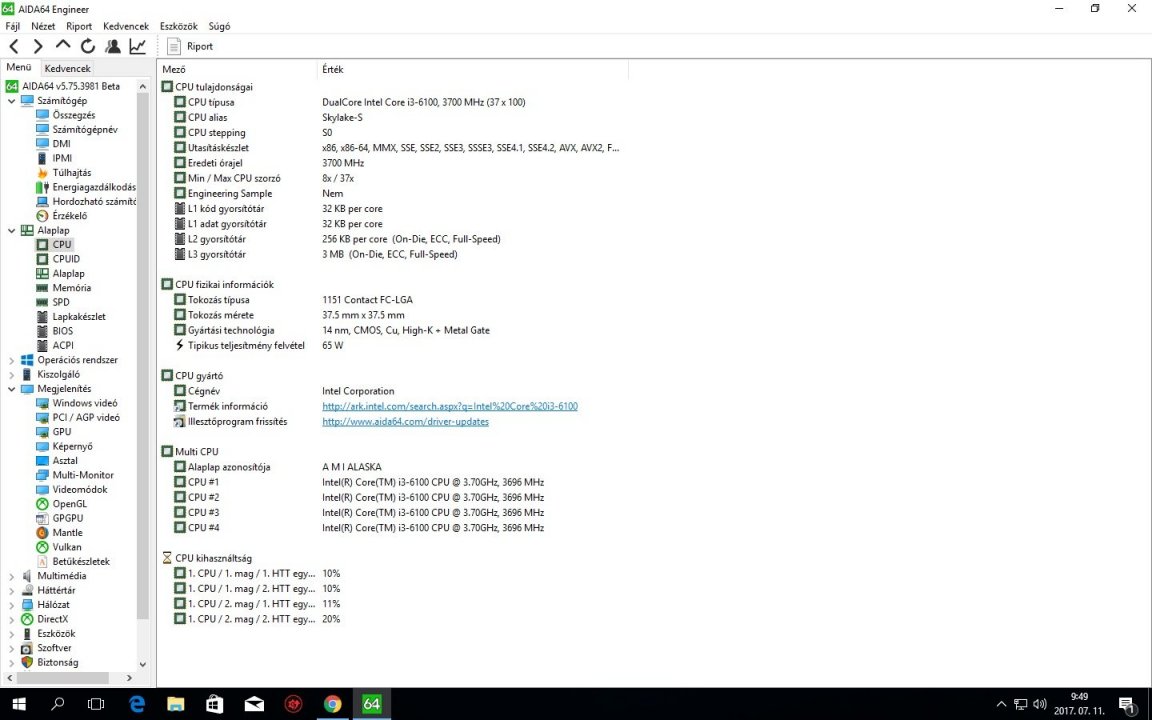Screen dimensions: 1152x720
Task: Go back with the left arrow toolbar icon
Action: pos(14,46)
